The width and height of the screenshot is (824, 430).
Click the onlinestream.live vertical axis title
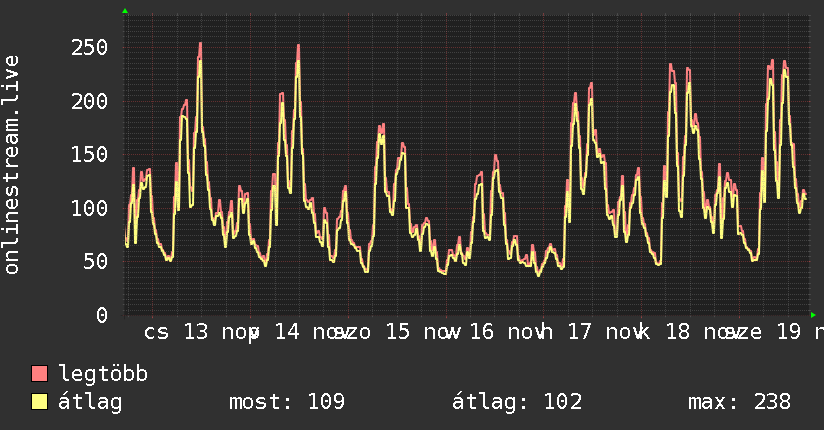click(x=11, y=165)
